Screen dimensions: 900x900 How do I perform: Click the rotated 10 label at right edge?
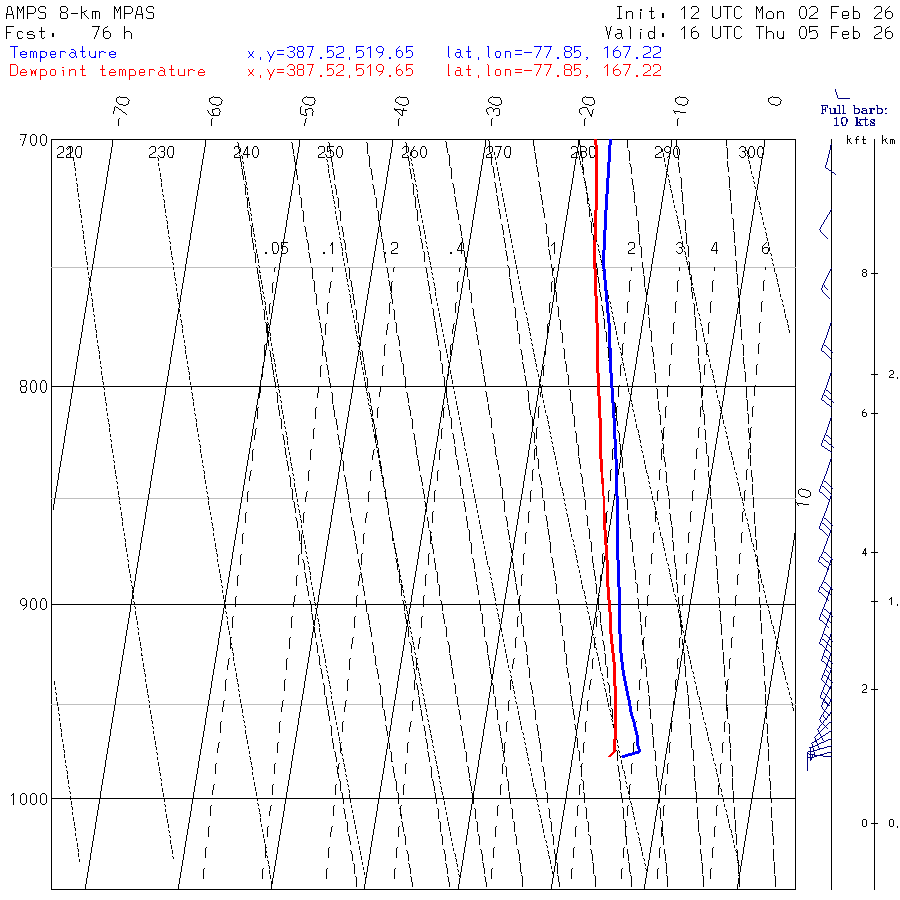tap(804, 496)
